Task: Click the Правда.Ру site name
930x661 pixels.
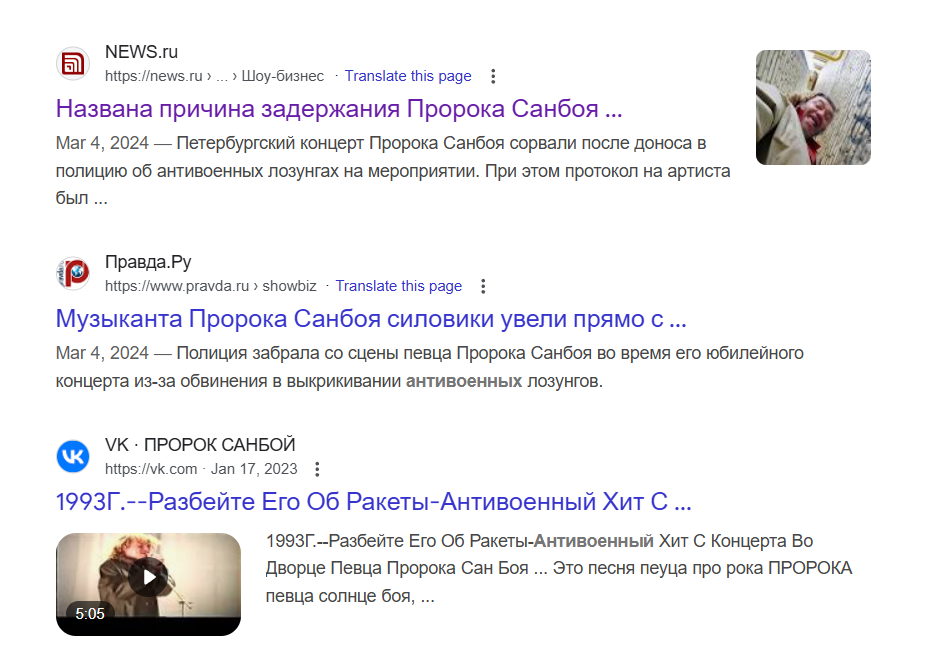Action: pos(148,263)
